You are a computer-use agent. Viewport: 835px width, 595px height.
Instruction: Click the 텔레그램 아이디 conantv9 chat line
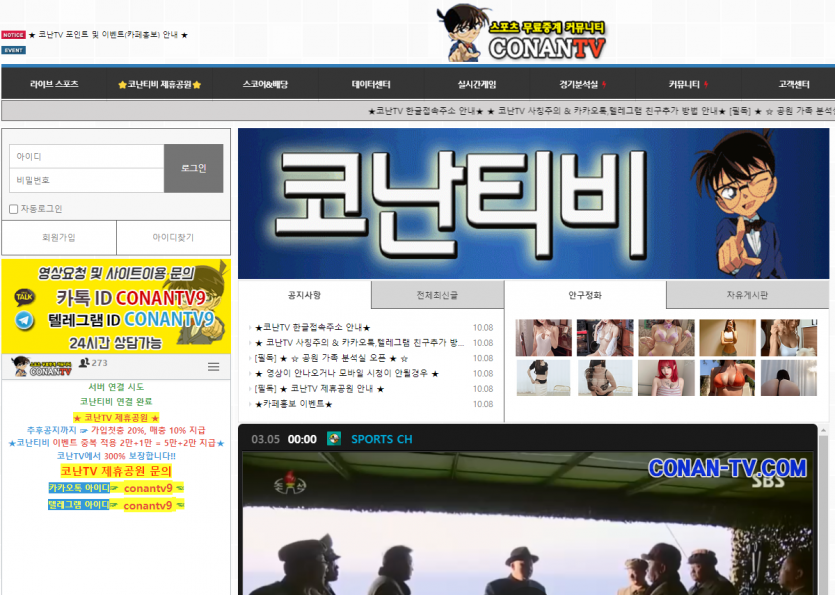116,505
